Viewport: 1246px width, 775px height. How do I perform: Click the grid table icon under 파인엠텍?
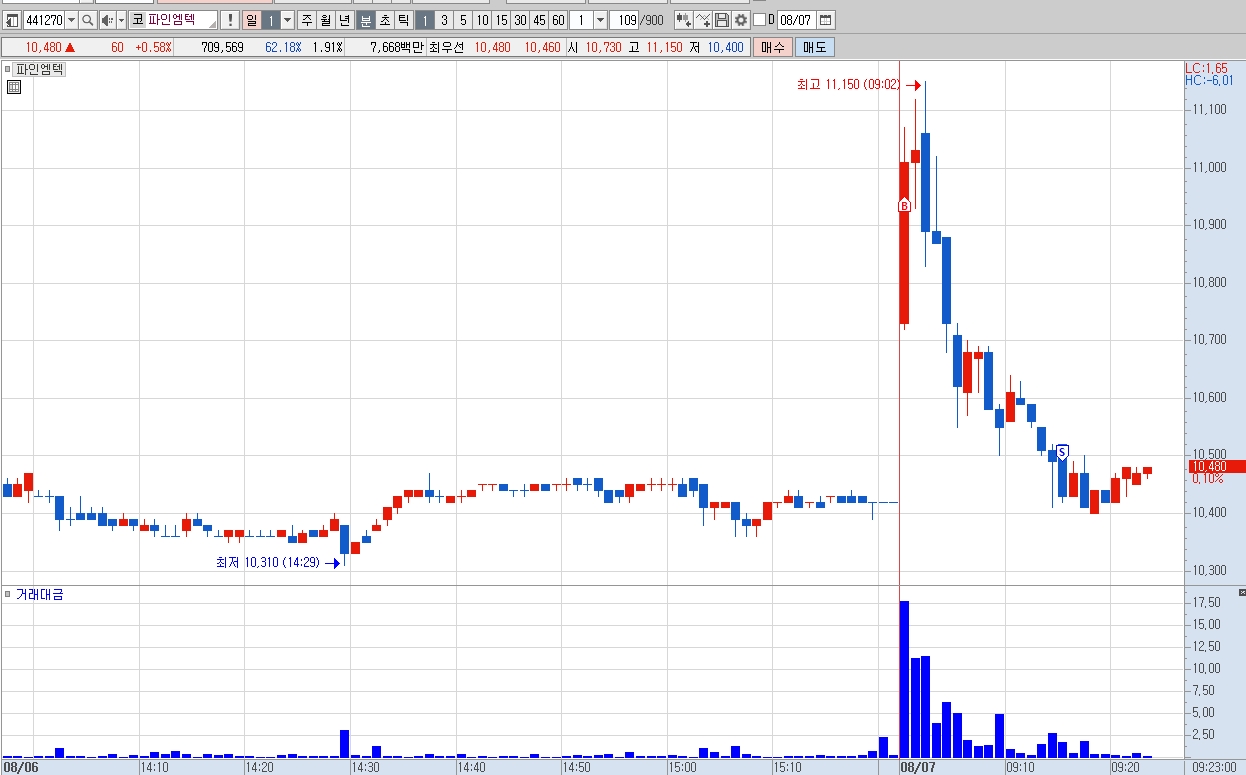pyautogui.click(x=14, y=88)
